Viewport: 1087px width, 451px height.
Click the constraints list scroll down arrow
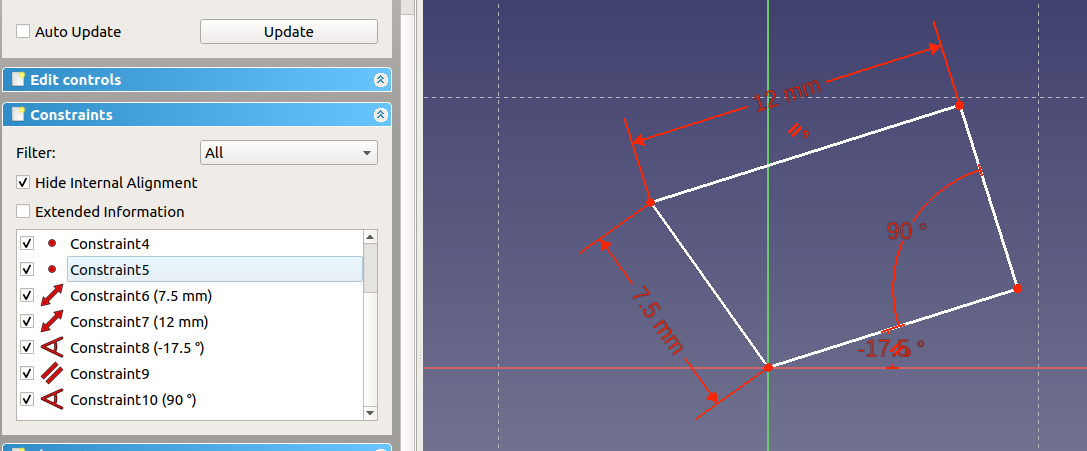[x=370, y=412]
